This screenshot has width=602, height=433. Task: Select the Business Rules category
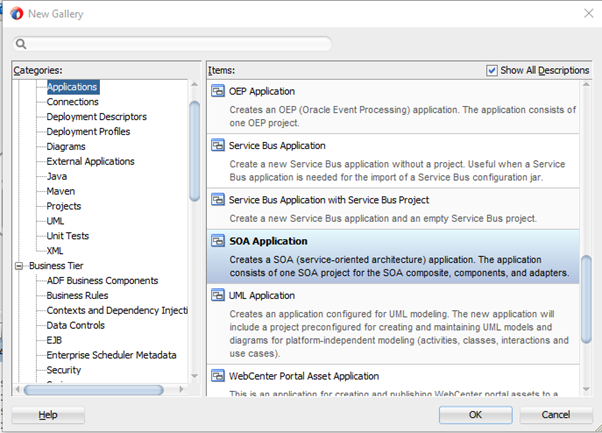pos(77,296)
